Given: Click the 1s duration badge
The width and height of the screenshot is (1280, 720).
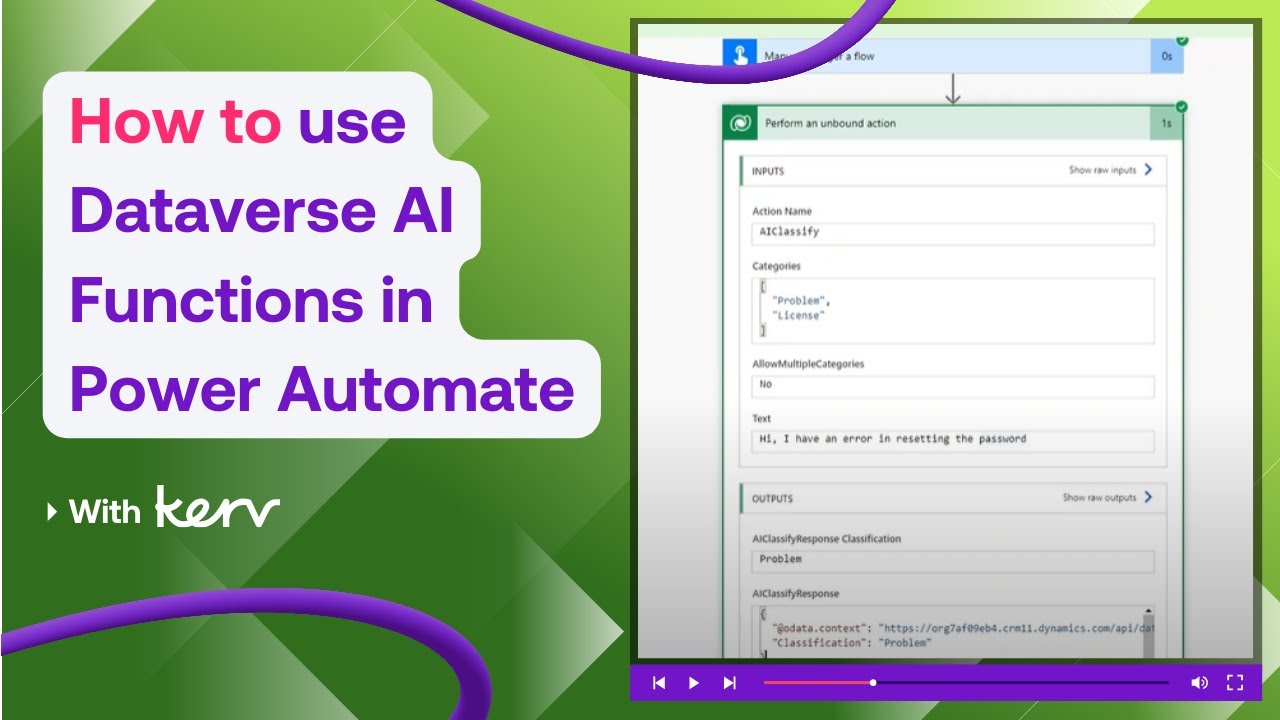Looking at the screenshot, I should click(1167, 124).
